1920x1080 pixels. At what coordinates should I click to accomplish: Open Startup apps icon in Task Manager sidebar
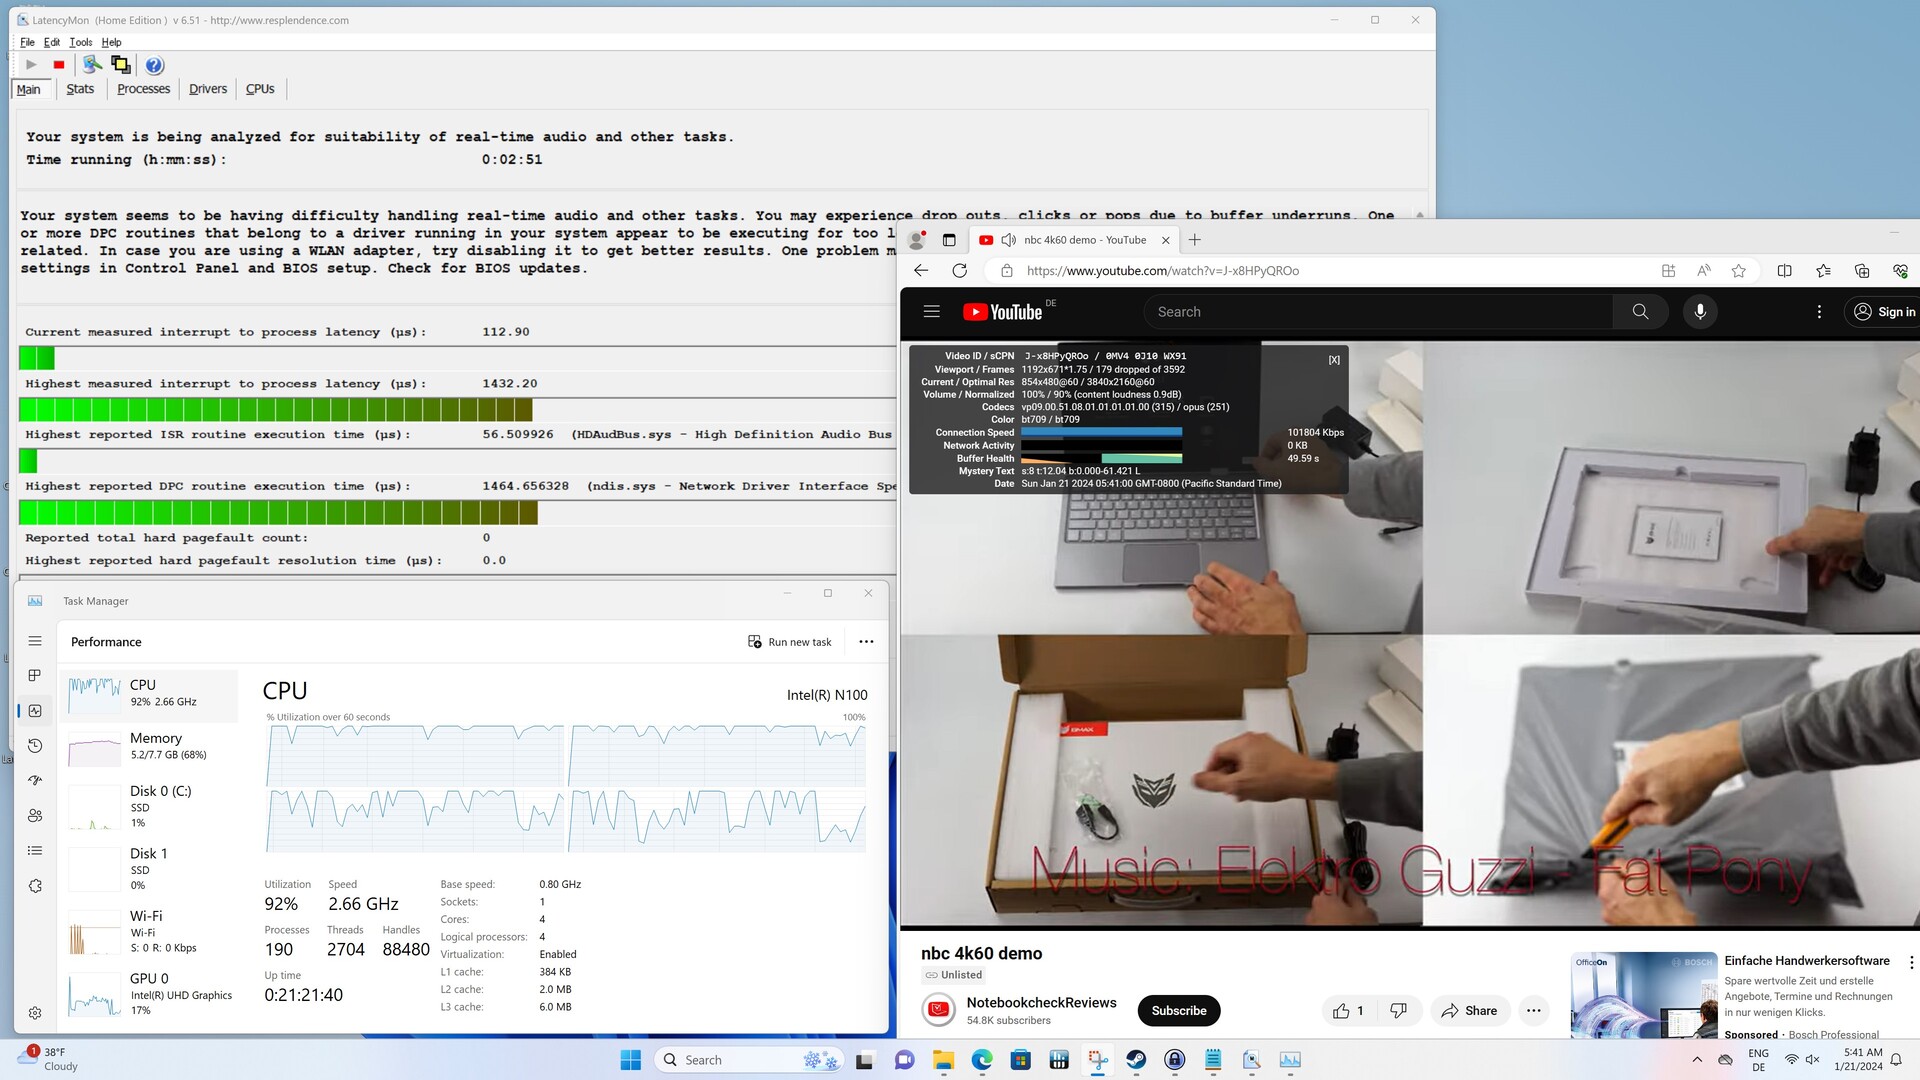pos(35,781)
